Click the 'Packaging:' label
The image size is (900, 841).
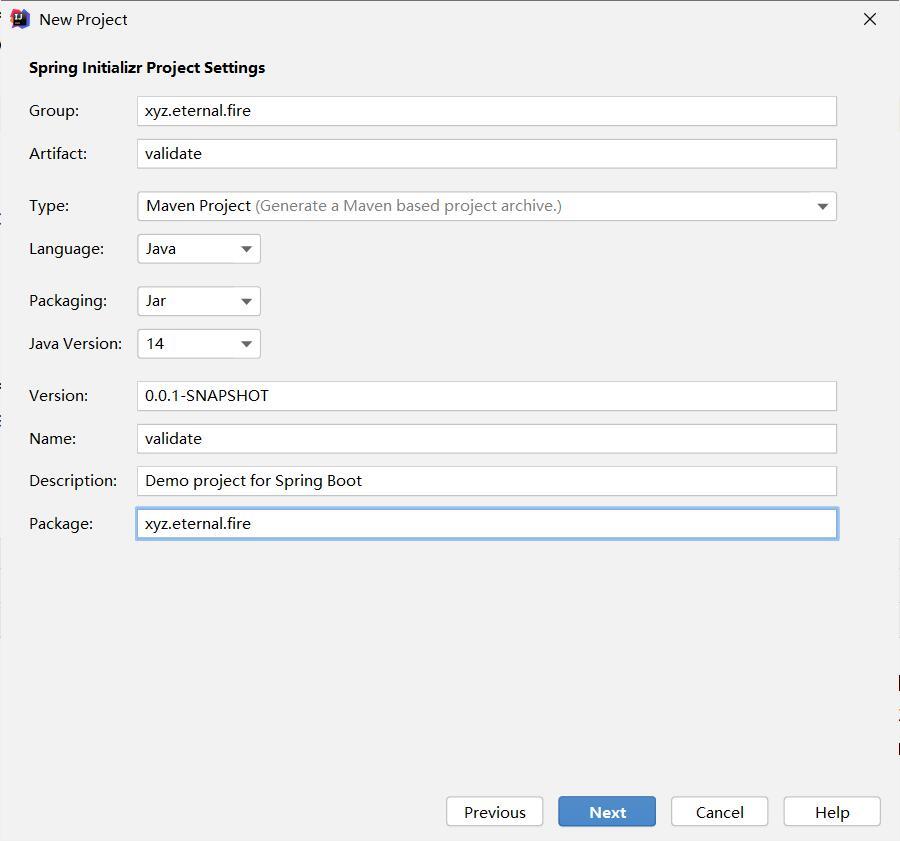pyautogui.click(x=68, y=301)
